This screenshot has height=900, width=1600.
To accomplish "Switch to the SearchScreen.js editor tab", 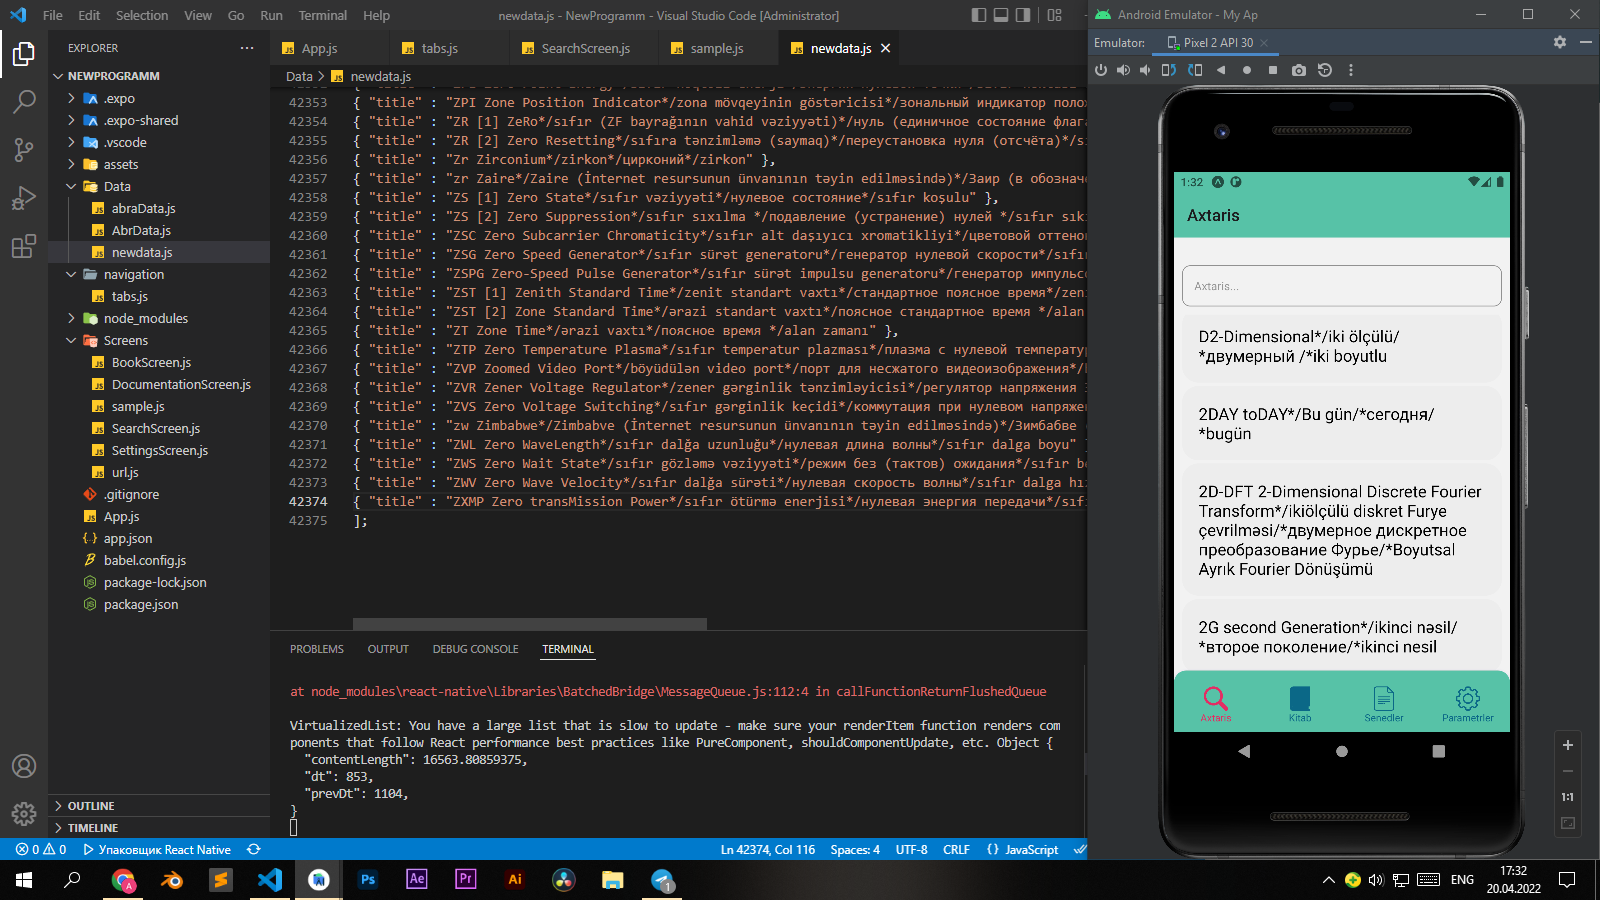I will point(586,48).
